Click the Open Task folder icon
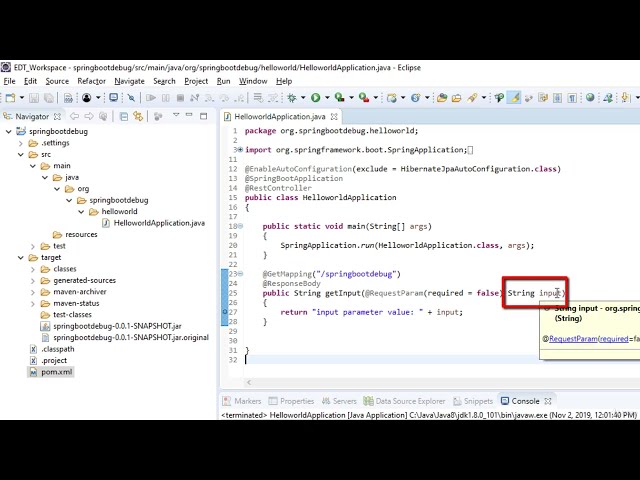640x480 pixels. pos(456,98)
